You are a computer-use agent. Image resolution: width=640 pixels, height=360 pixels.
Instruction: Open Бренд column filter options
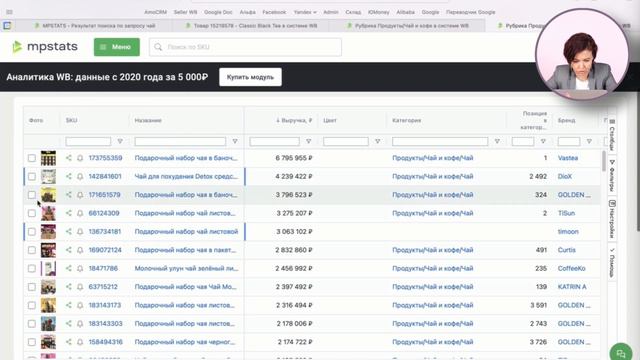589,141
